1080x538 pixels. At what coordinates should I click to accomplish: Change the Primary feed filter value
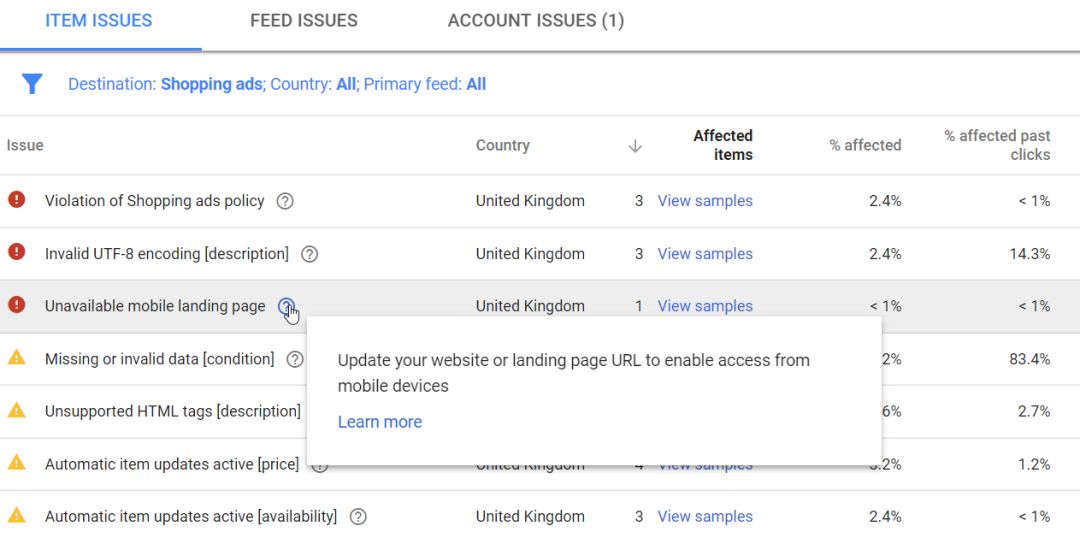pyautogui.click(x=476, y=84)
